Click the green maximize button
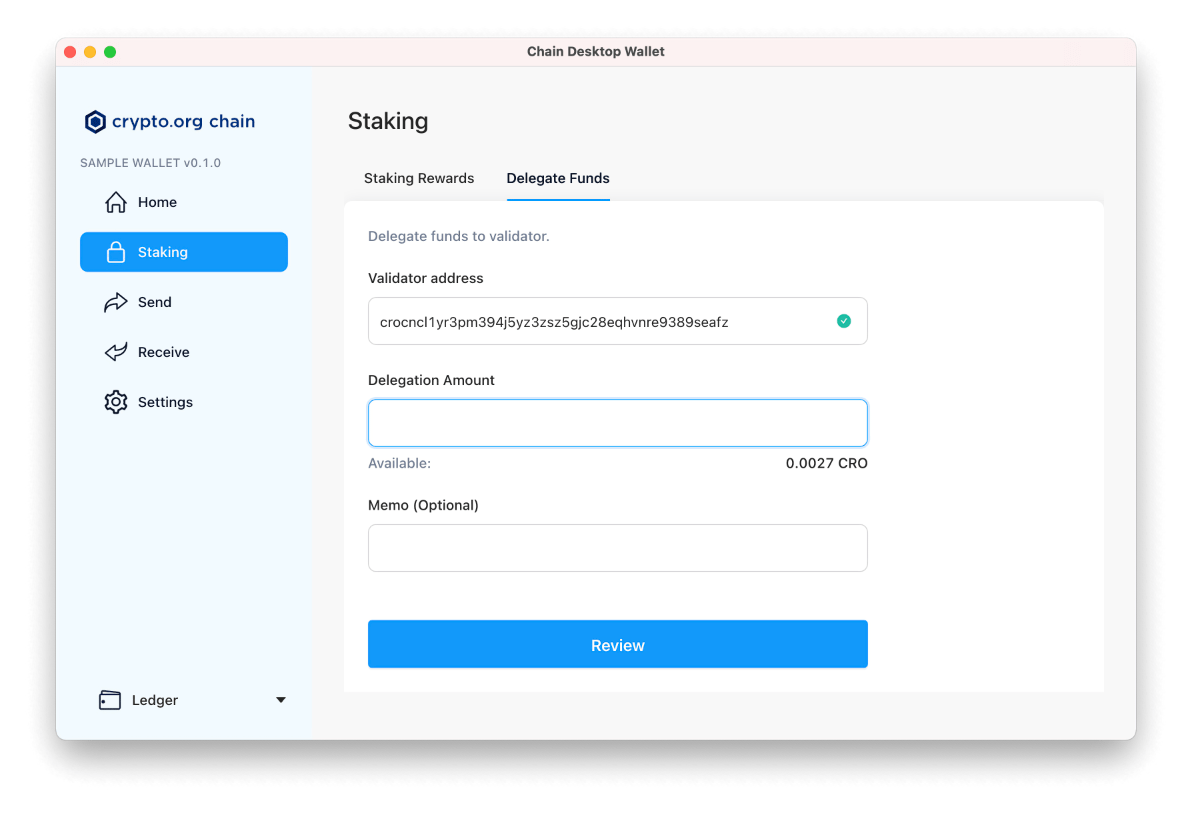 tap(110, 51)
